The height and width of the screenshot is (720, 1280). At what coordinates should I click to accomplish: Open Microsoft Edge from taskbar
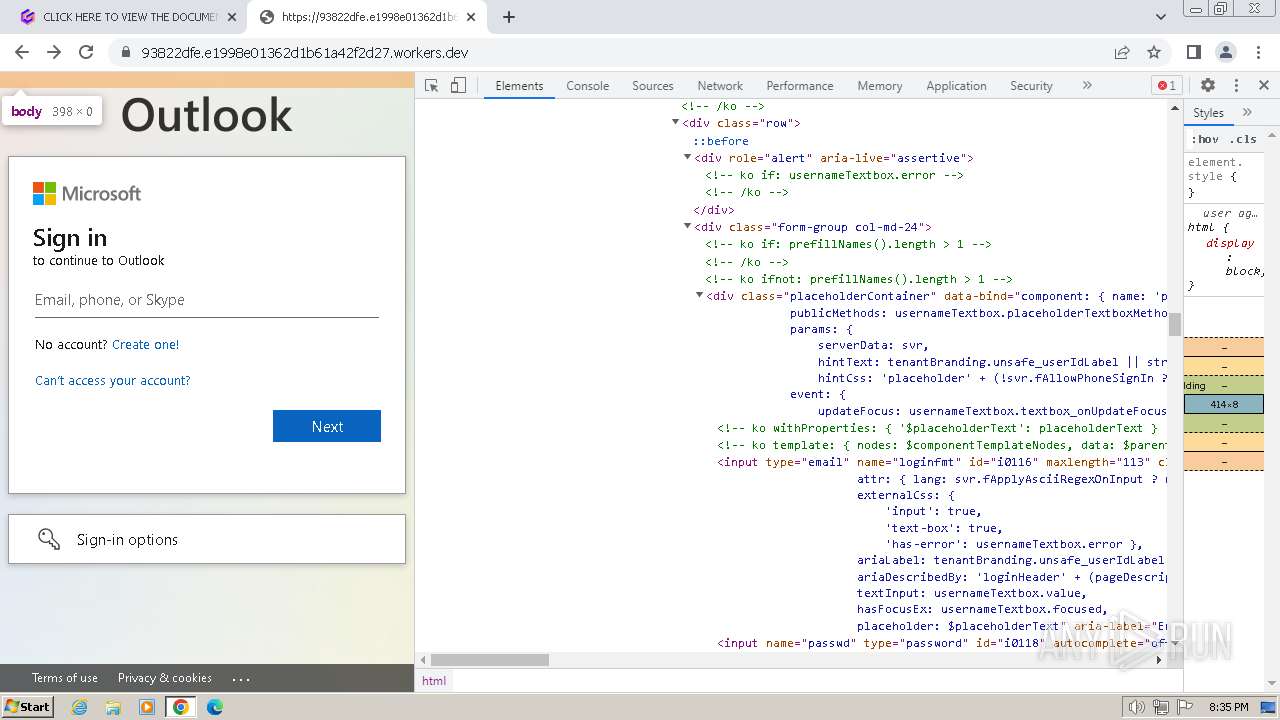click(215, 707)
